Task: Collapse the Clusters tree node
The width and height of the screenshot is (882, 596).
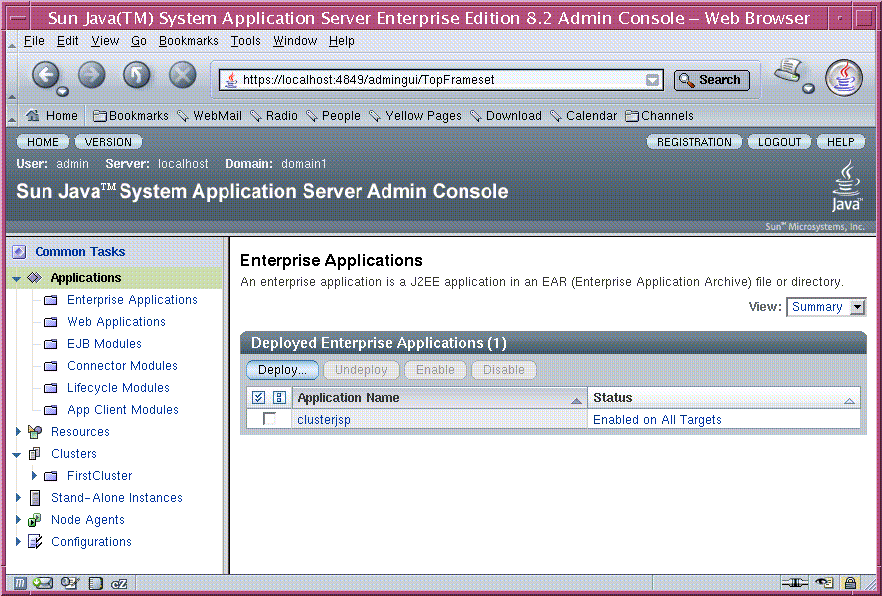Action: click(x=16, y=454)
